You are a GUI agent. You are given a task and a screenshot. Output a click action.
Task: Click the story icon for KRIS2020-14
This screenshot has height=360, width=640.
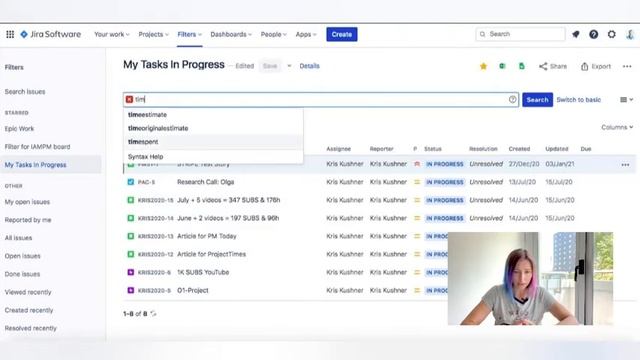tap(131, 218)
